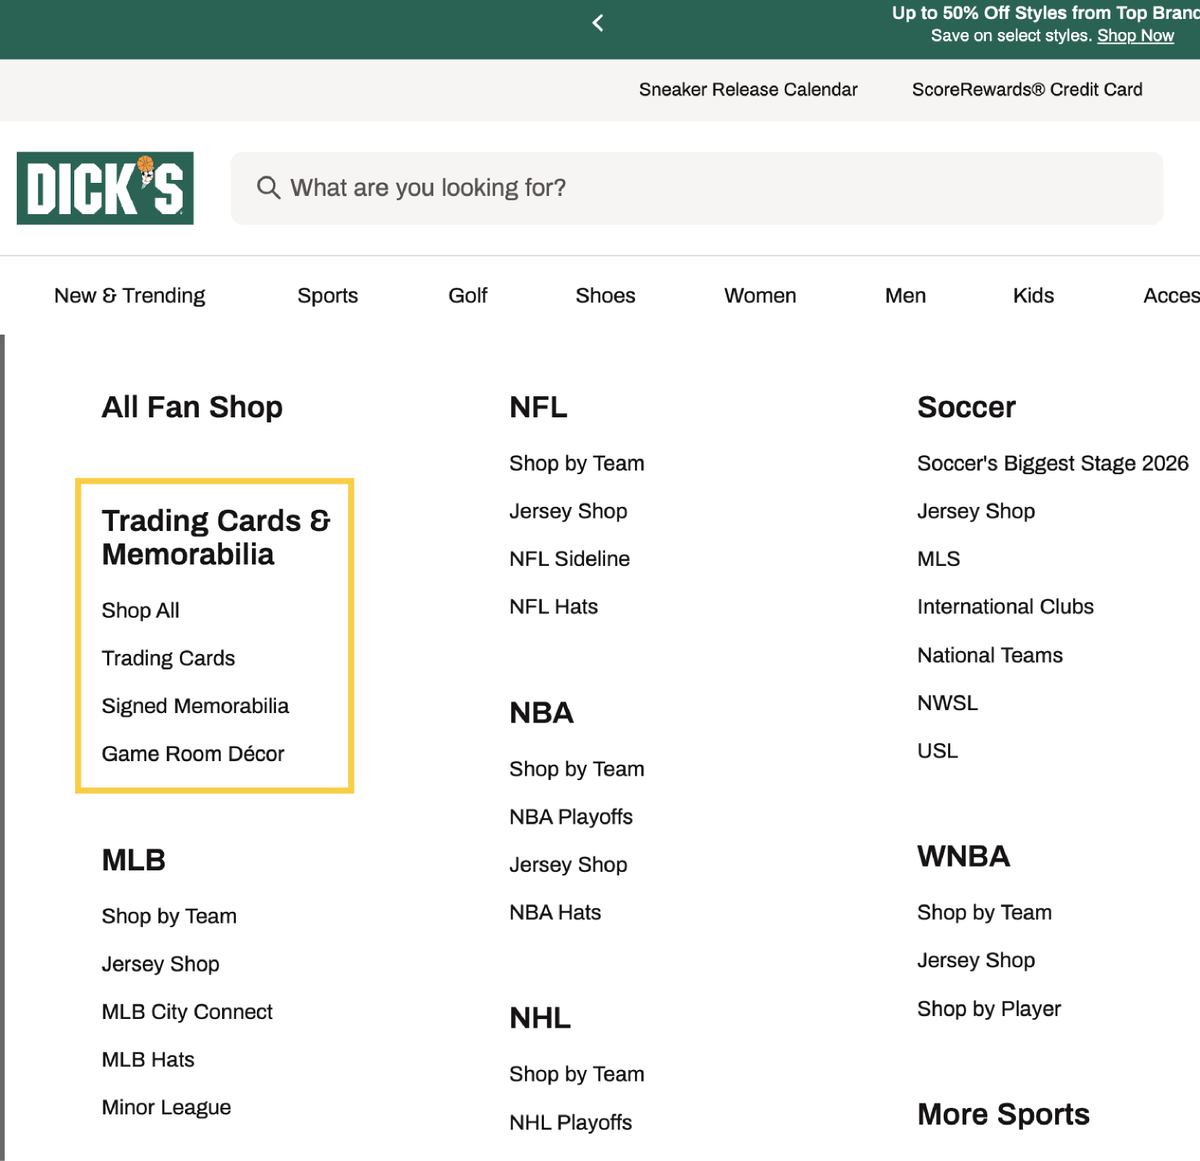Open the Golf menu

[x=468, y=296]
